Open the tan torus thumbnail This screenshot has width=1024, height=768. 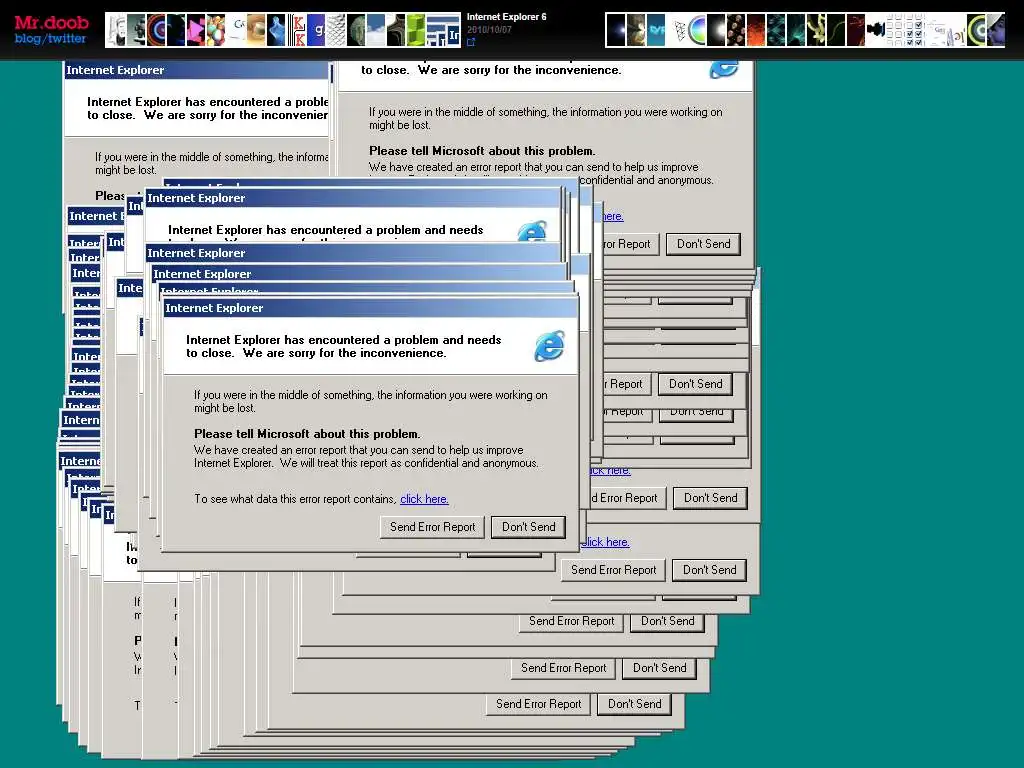click(256, 30)
